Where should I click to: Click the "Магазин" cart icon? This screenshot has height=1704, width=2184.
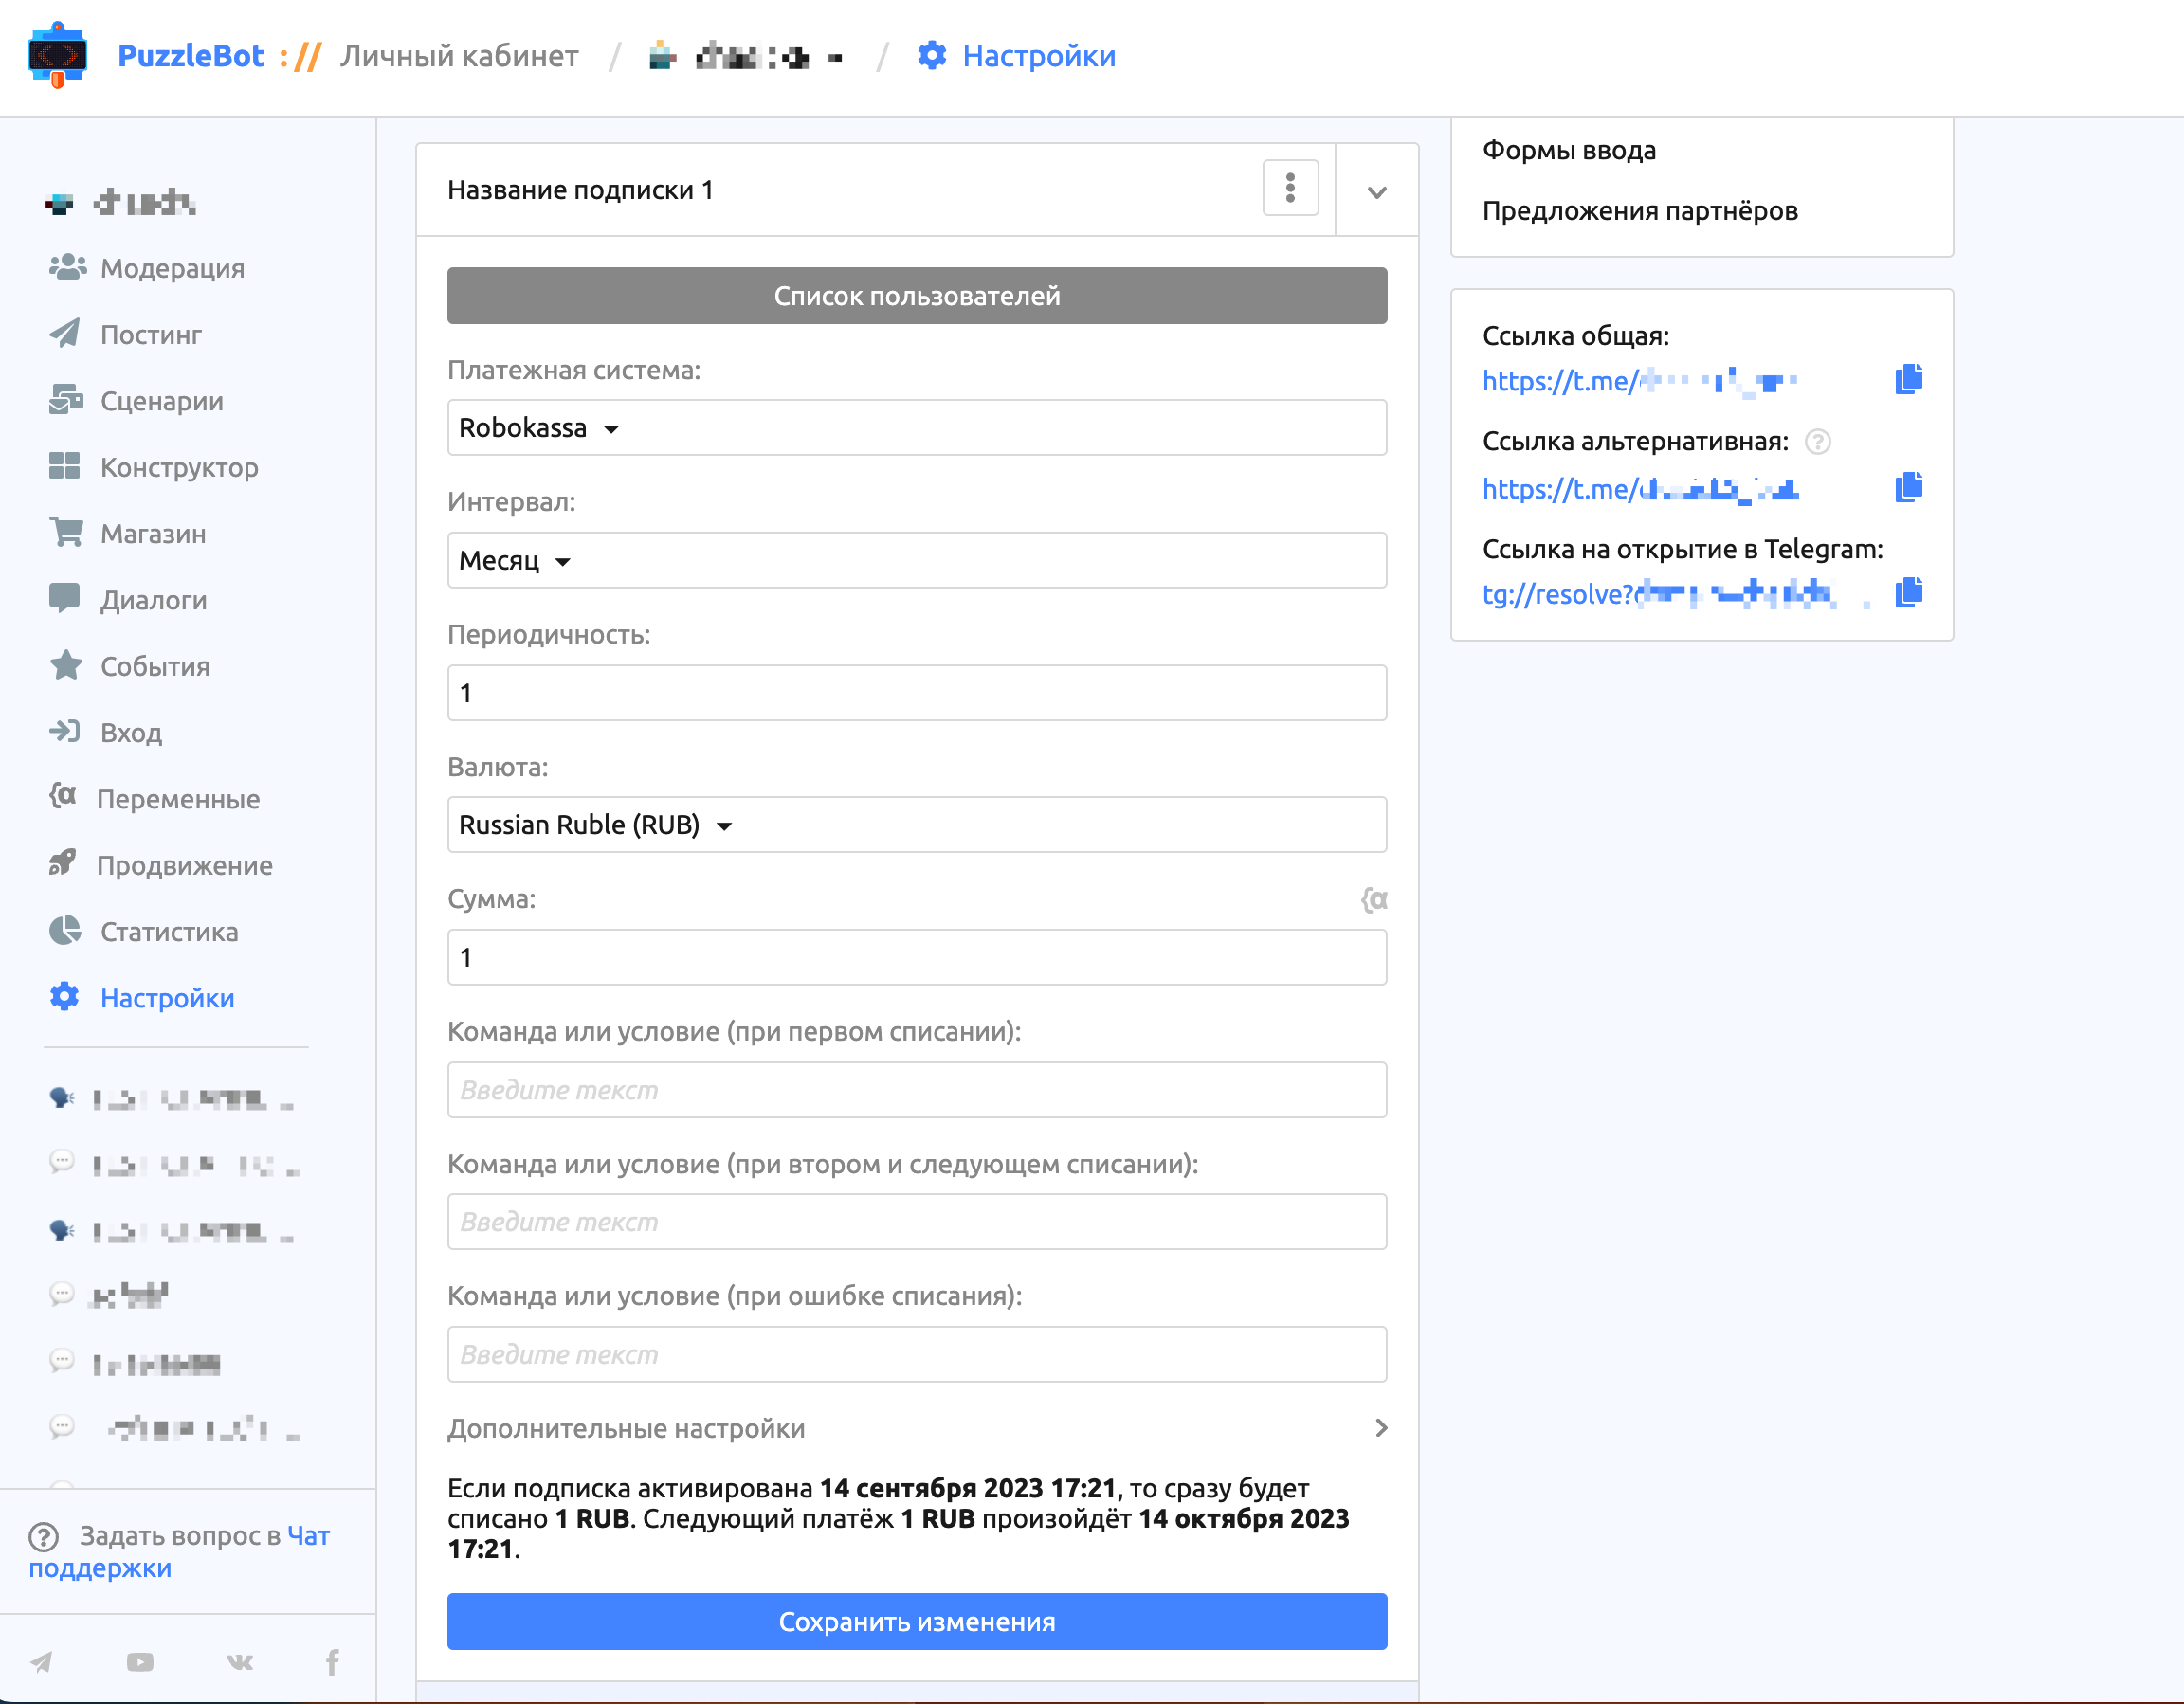click(66, 532)
